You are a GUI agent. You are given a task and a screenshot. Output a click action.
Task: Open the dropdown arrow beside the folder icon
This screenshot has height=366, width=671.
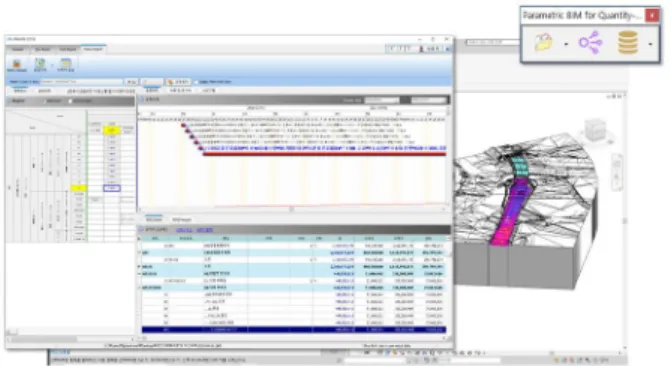[566, 44]
